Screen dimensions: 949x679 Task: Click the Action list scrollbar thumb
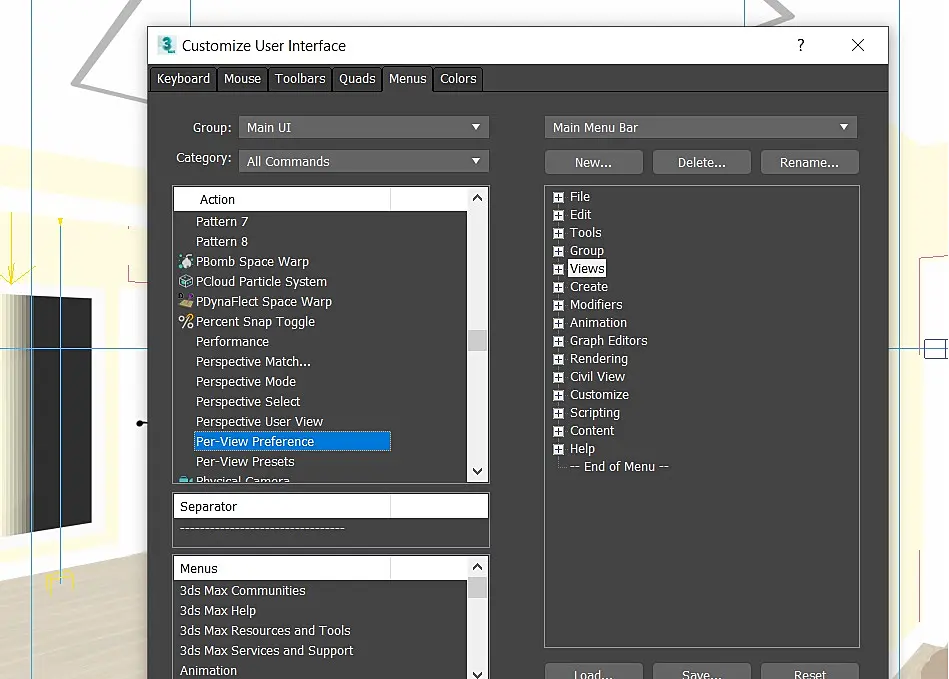click(477, 340)
